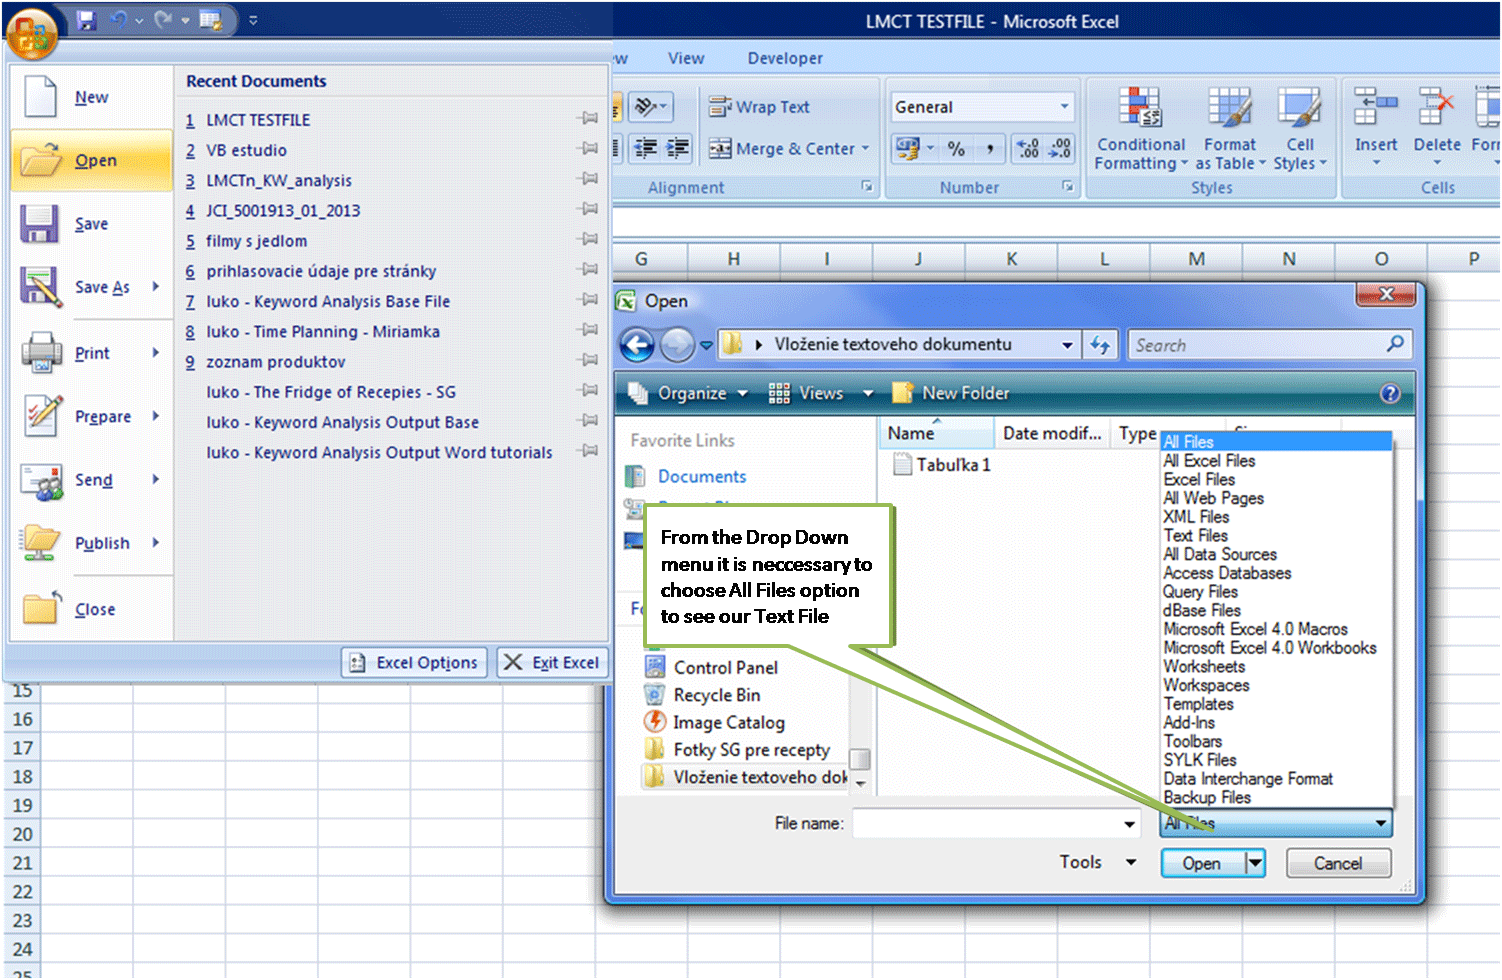
Task: Expand the Prepare submenu arrow
Action: [x=156, y=416]
